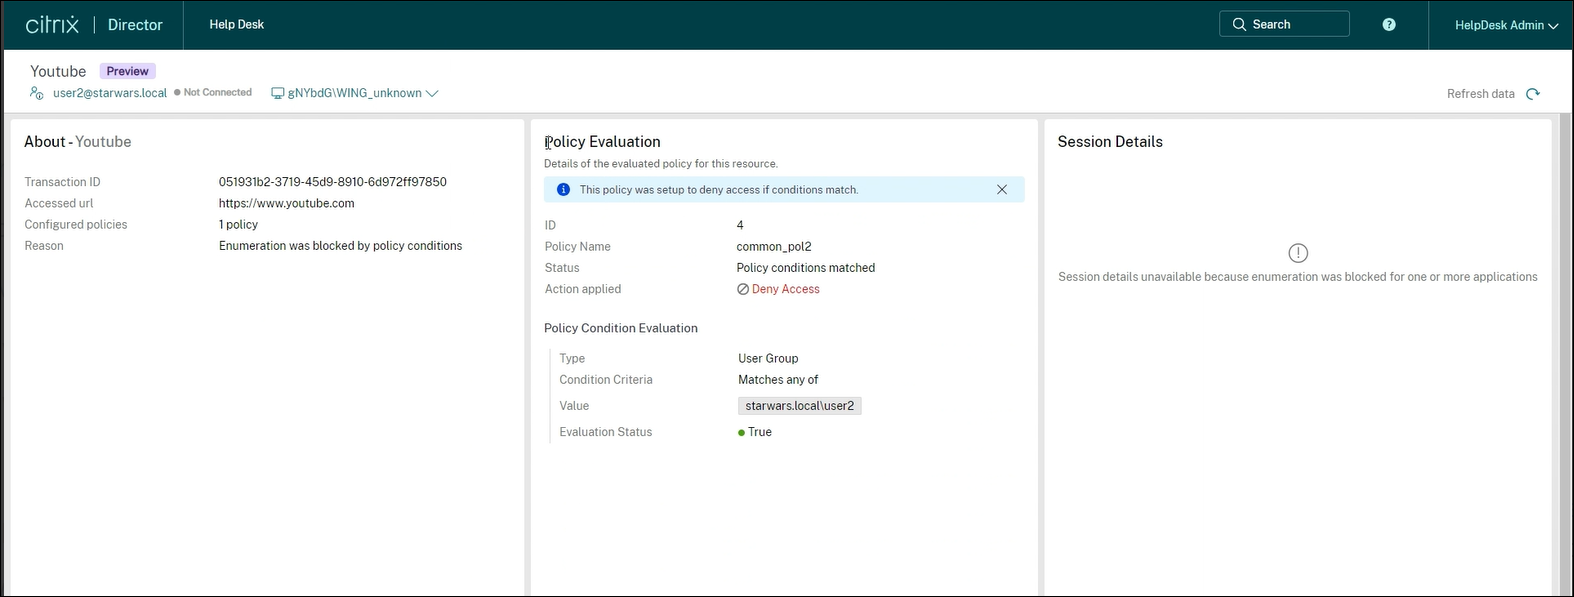Click the starwars.local\user2 value tag

[799, 406]
